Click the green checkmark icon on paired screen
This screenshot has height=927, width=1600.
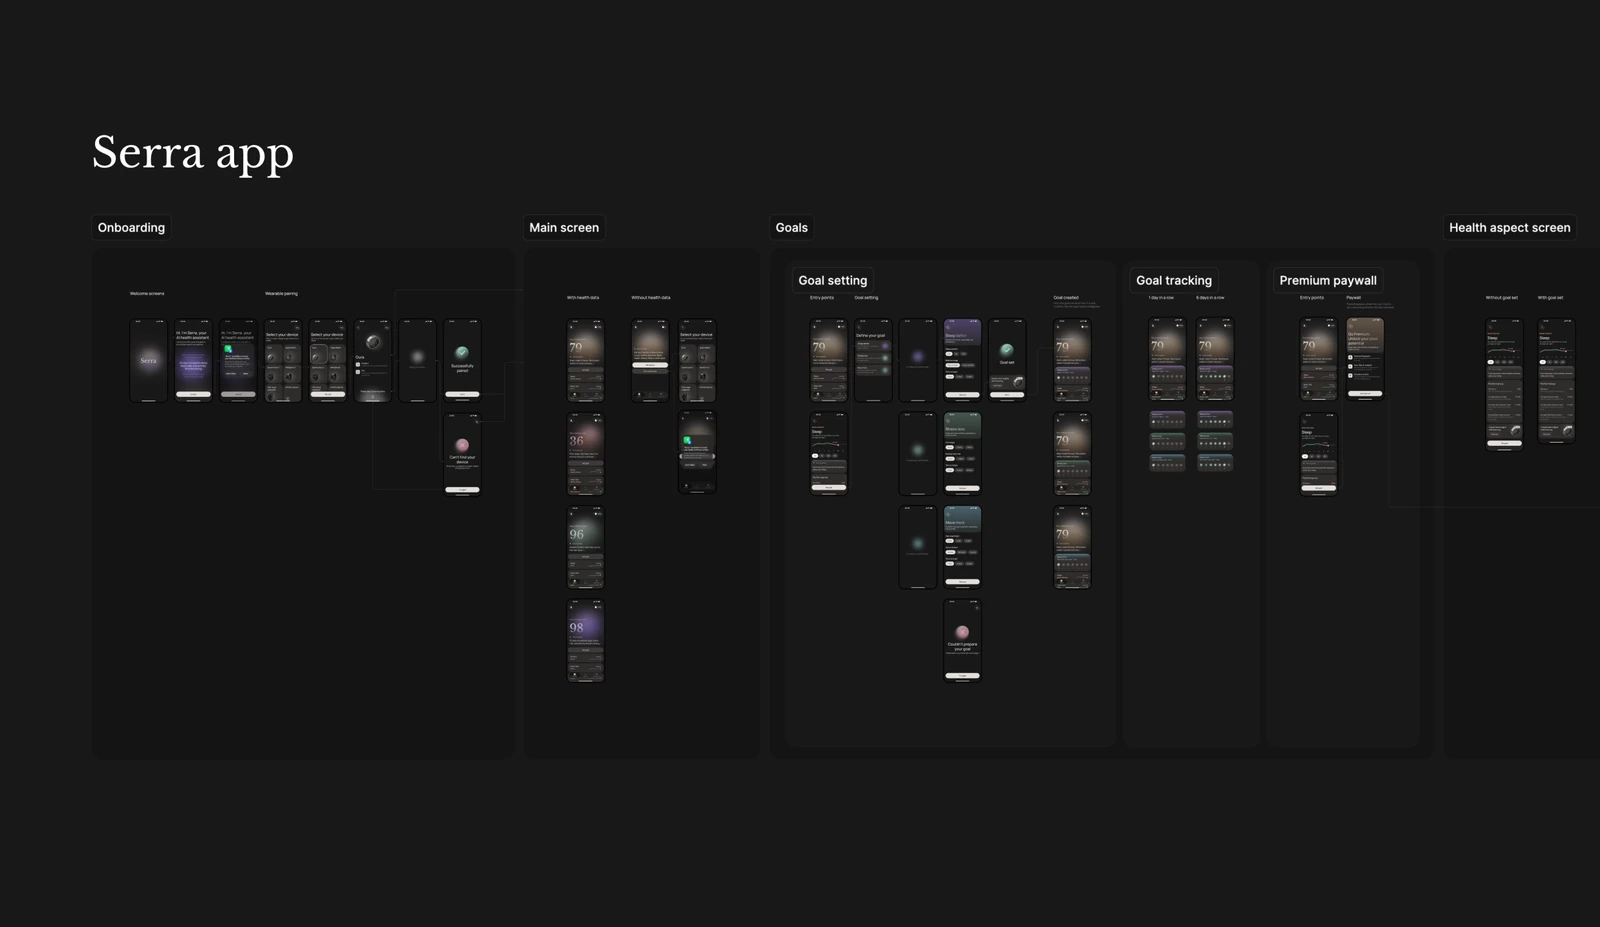tap(462, 352)
